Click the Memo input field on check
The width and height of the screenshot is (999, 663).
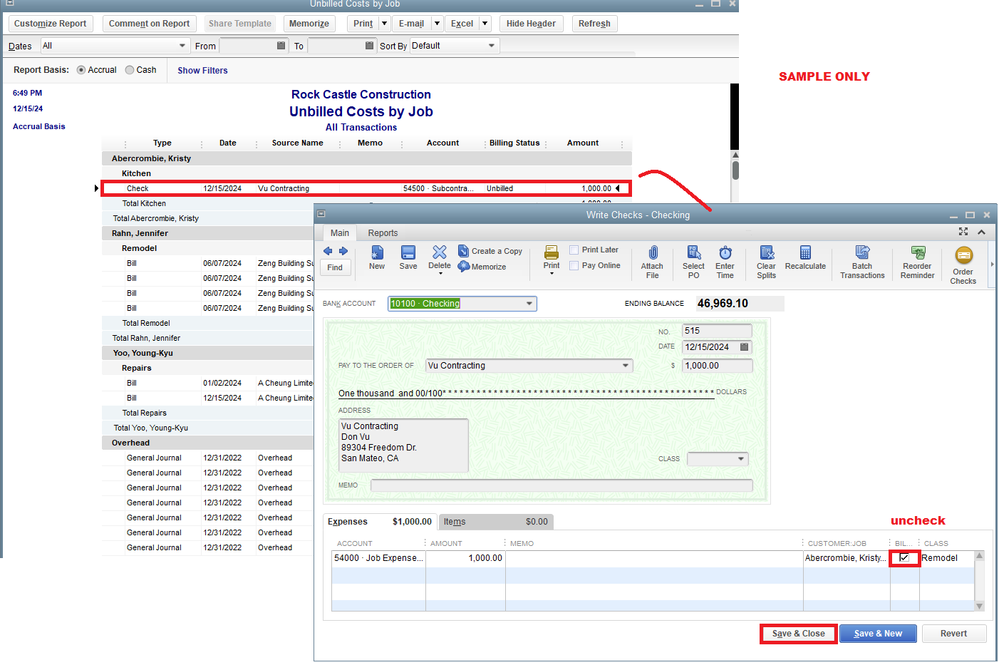pyautogui.click(x=561, y=486)
